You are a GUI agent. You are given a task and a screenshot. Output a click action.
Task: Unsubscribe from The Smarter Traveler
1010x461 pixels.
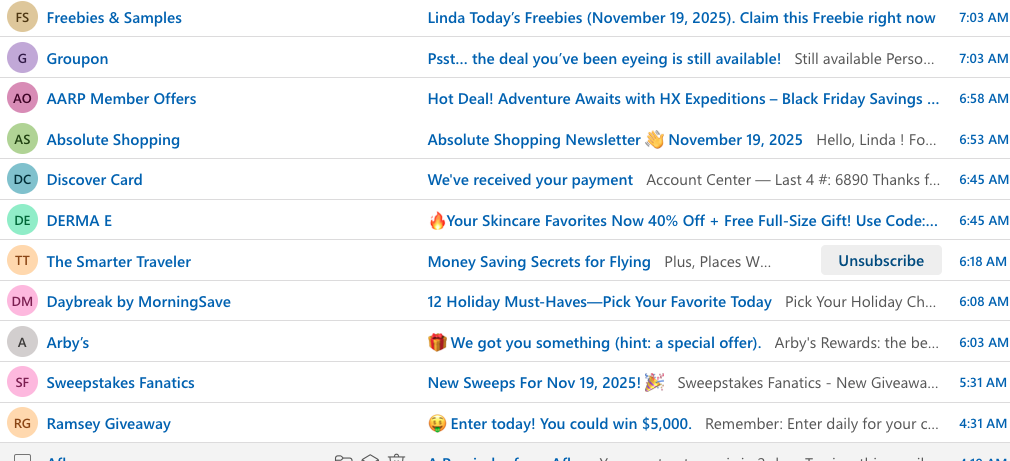tap(880, 261)
